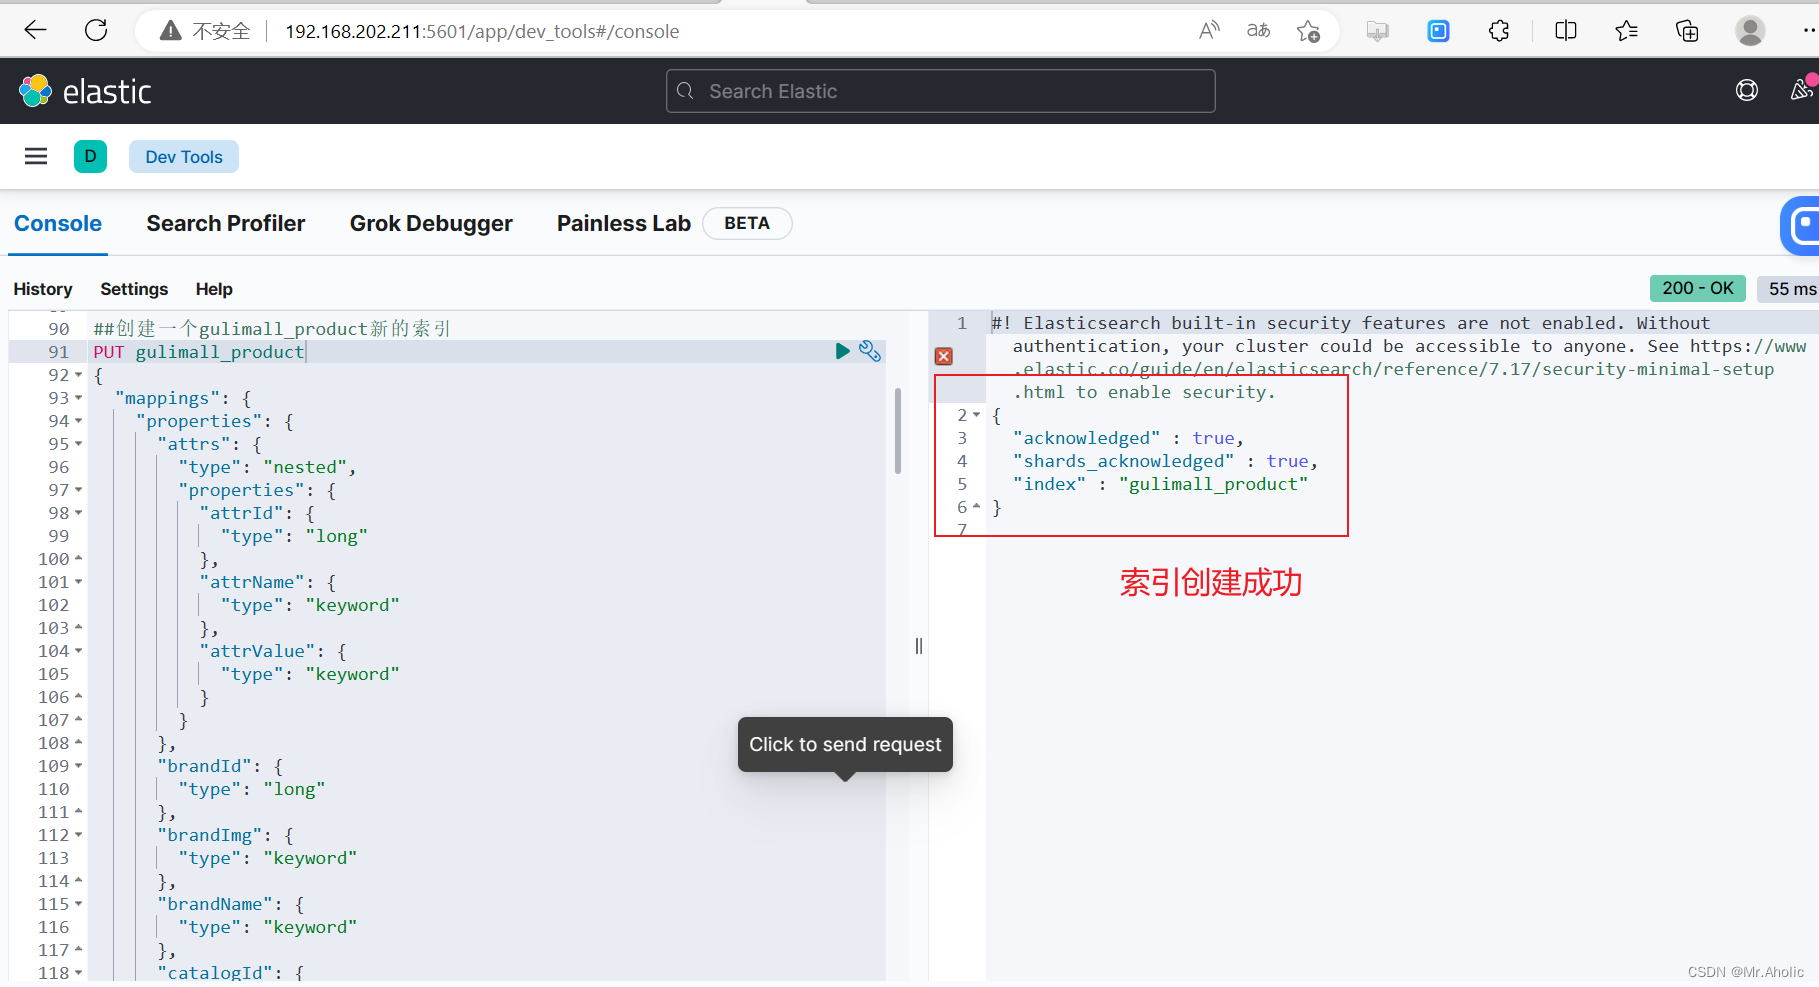Collapse the attrs block at line 95
The width and height of the screenshot is (1819, 987).
(x=79, y=444)
